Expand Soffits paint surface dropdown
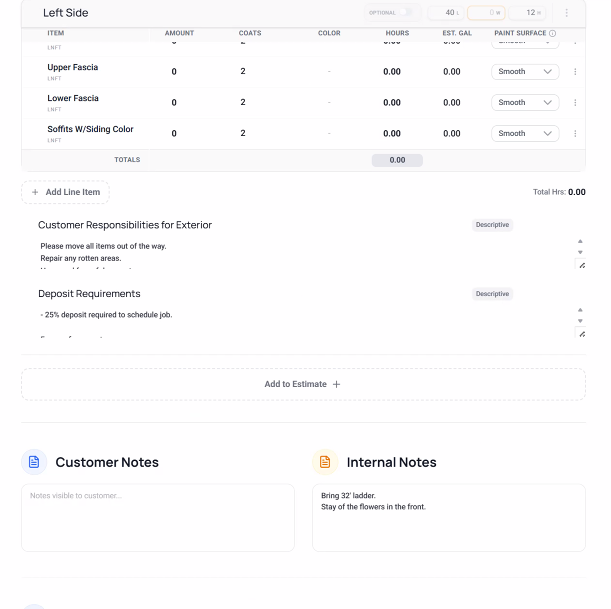The height and width of the screenshot is (609, 611). tap(525, 134)
